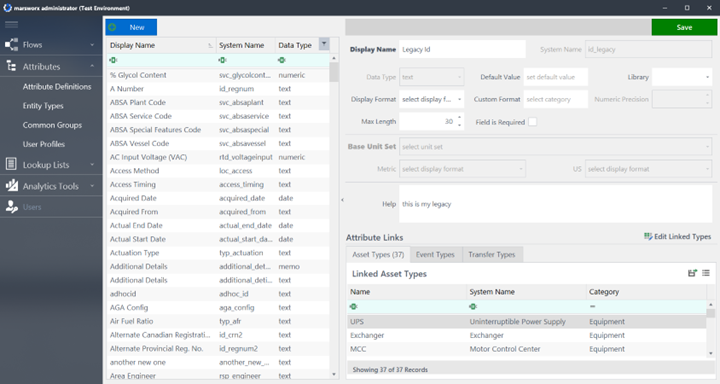This screenshot has width=720, height=384.
Task: Decrease Max Length with down stepper arrow
Action: pyautogui.click(x=459, y=126)
